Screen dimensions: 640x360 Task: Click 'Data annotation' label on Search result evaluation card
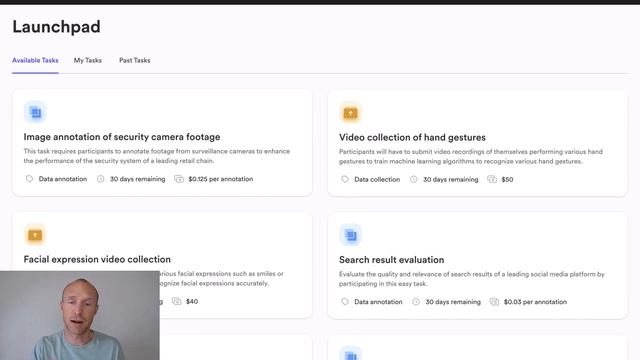click(378, 302)
